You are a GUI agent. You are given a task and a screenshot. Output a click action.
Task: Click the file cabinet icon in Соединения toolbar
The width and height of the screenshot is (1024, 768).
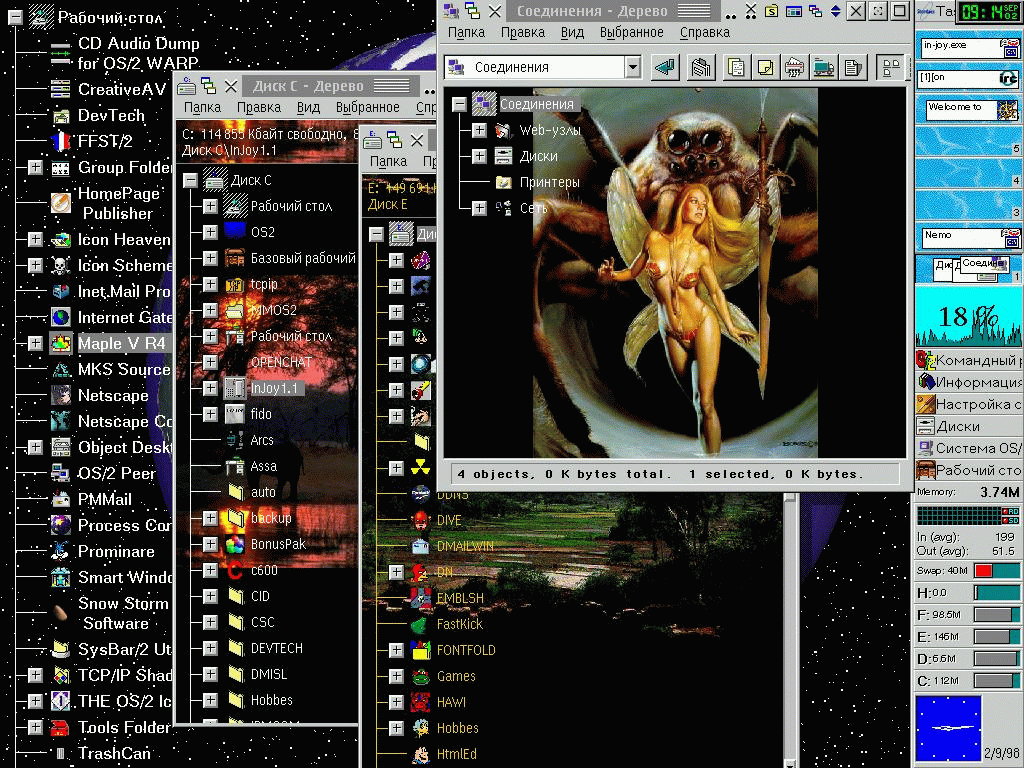pyautogui.click(x=701, y=67)
